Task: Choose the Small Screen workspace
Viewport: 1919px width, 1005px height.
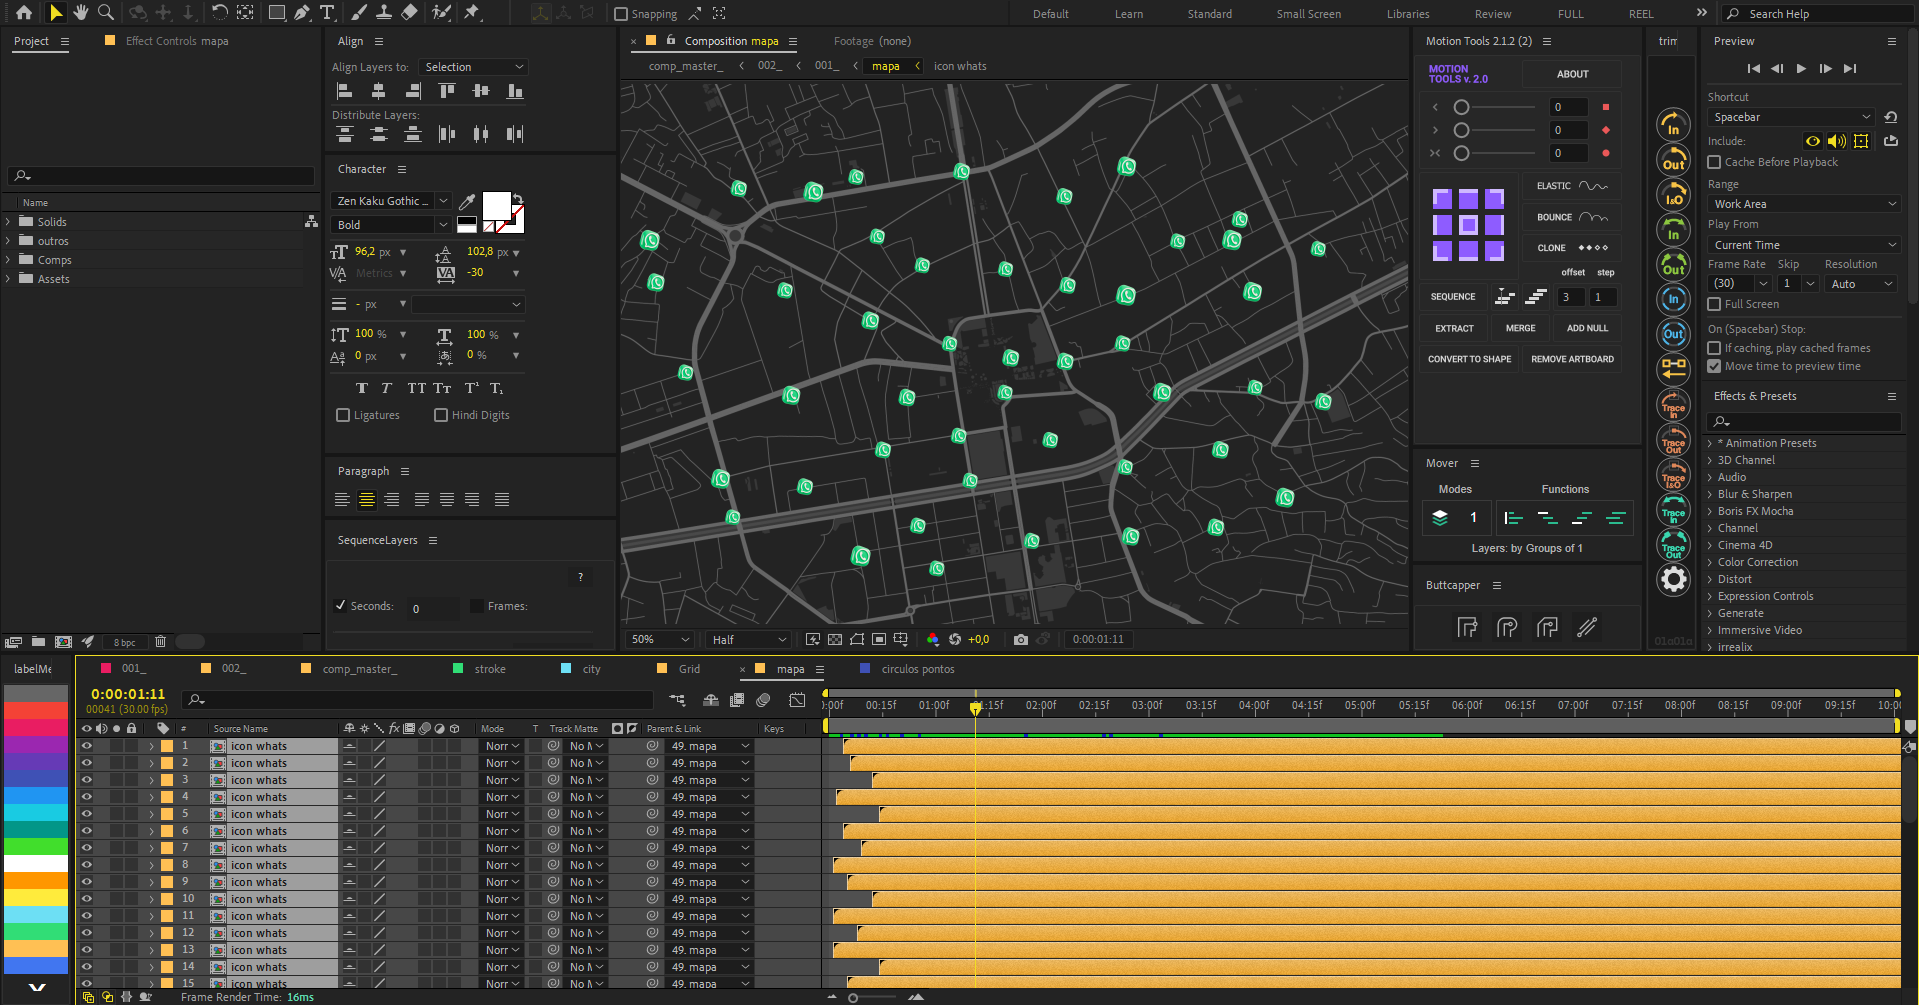Action: coord(1308,14)
